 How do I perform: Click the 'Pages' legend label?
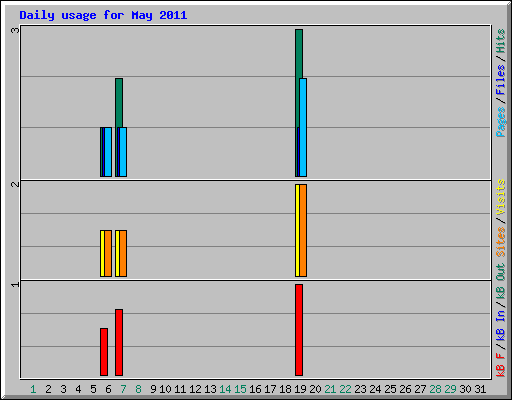pos(500,122)
